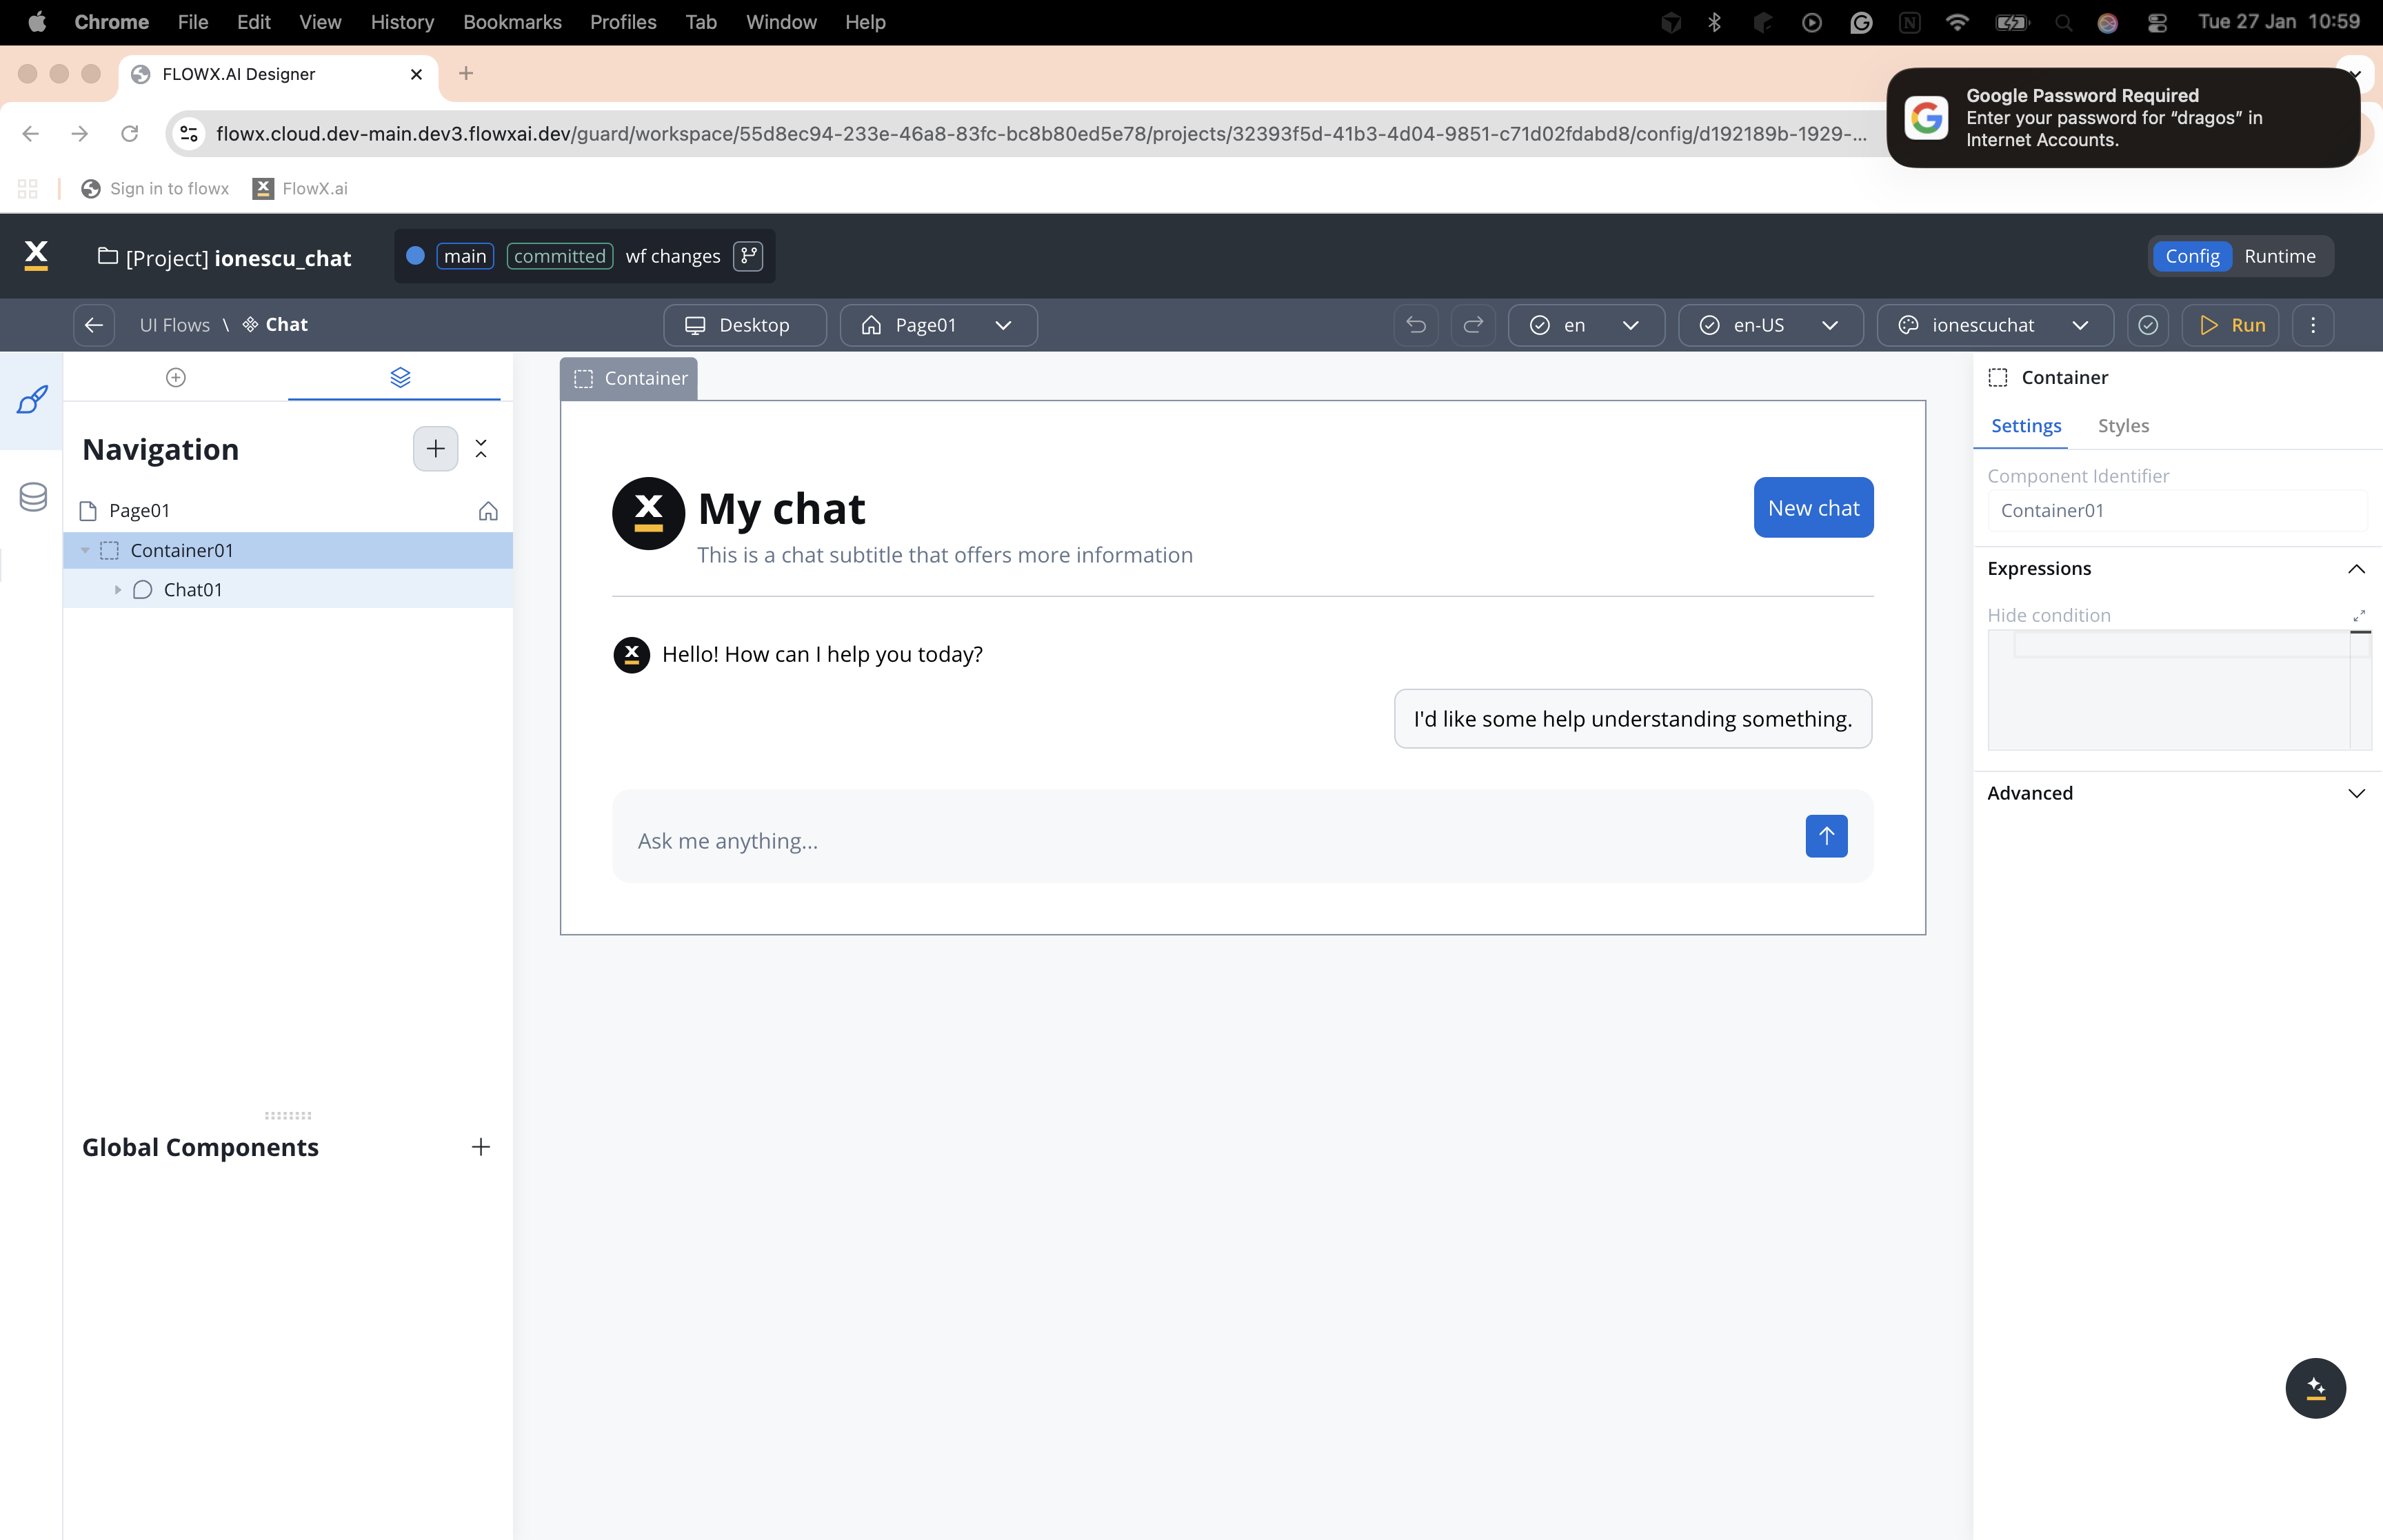Click the paintbrush UI designer sidebar icon

[32, 400]
